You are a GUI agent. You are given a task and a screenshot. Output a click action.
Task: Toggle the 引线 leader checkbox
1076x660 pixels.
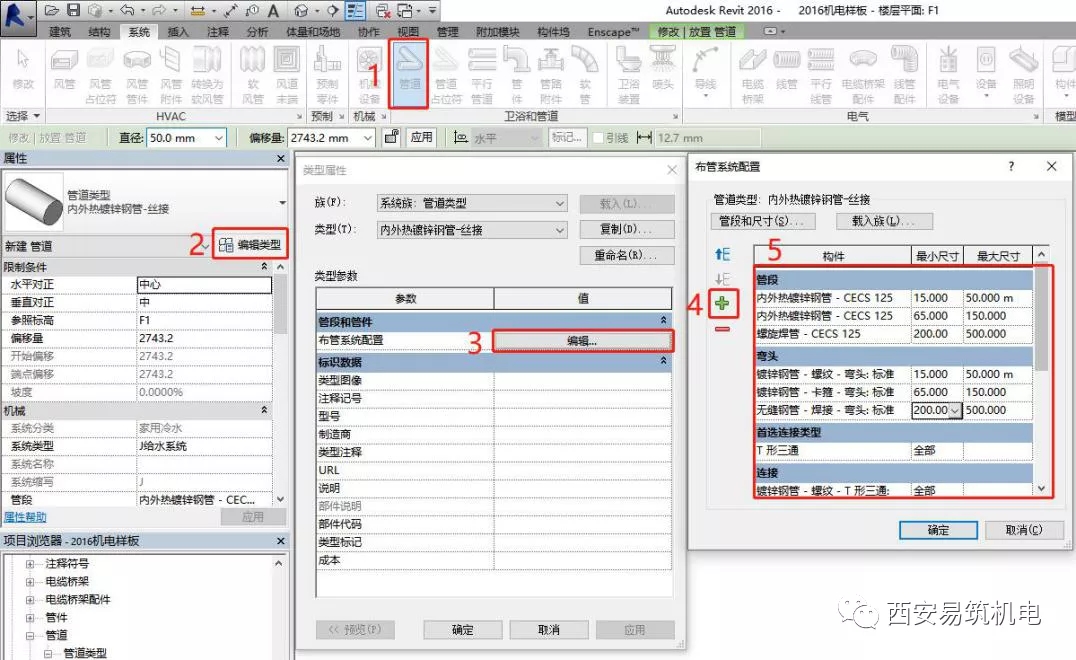[x=597, y=138]
